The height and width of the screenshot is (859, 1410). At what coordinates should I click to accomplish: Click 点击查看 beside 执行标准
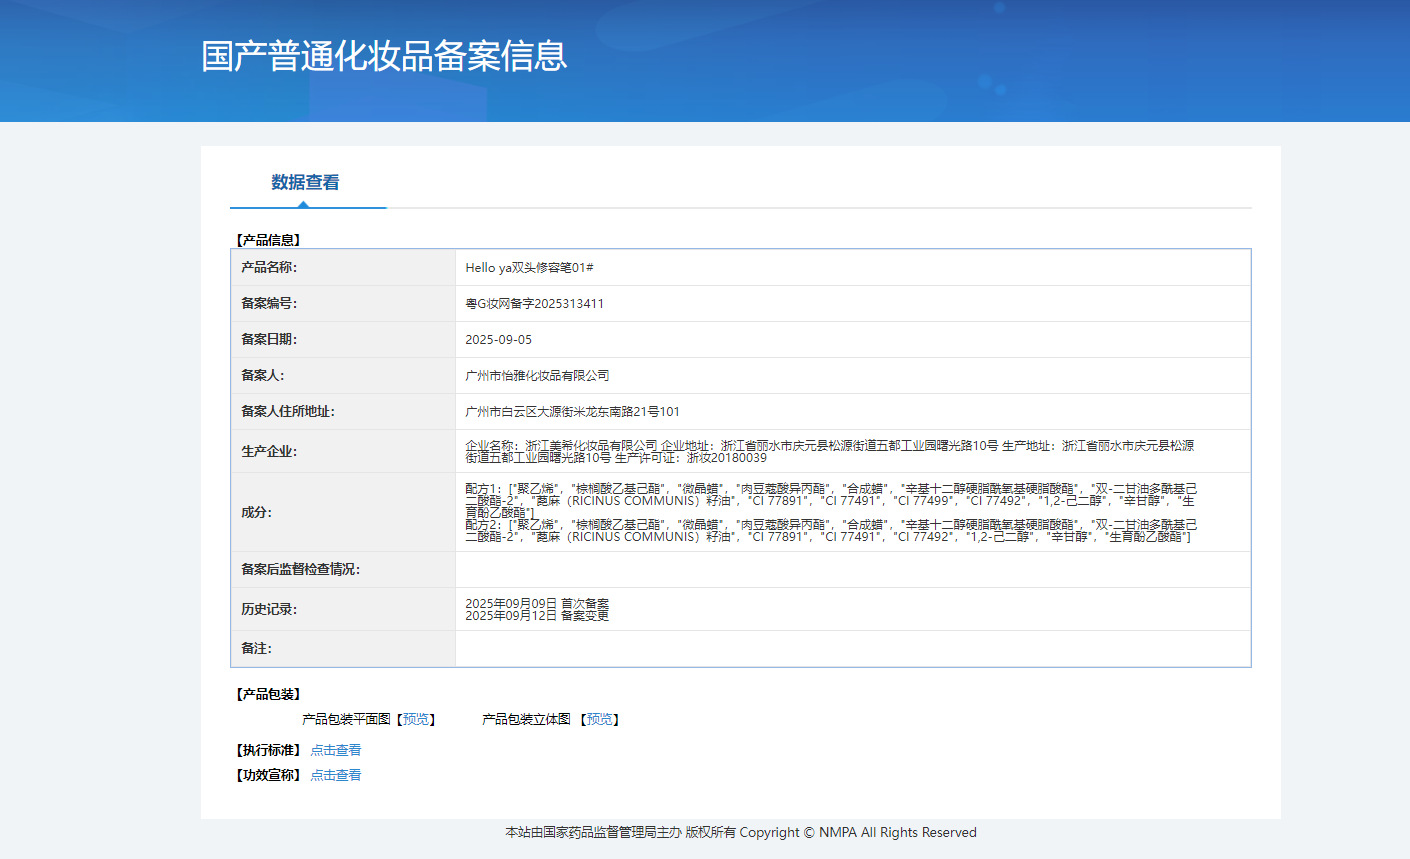click(335, 750)
